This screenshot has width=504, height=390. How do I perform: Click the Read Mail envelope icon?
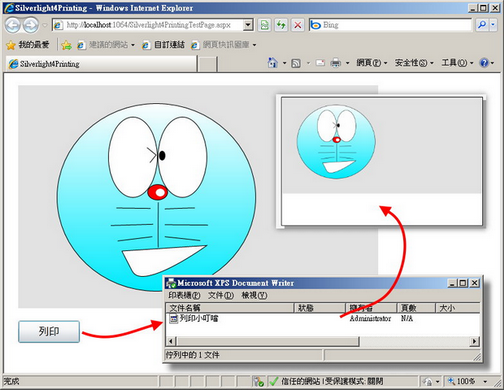click(x=320, y=63)
